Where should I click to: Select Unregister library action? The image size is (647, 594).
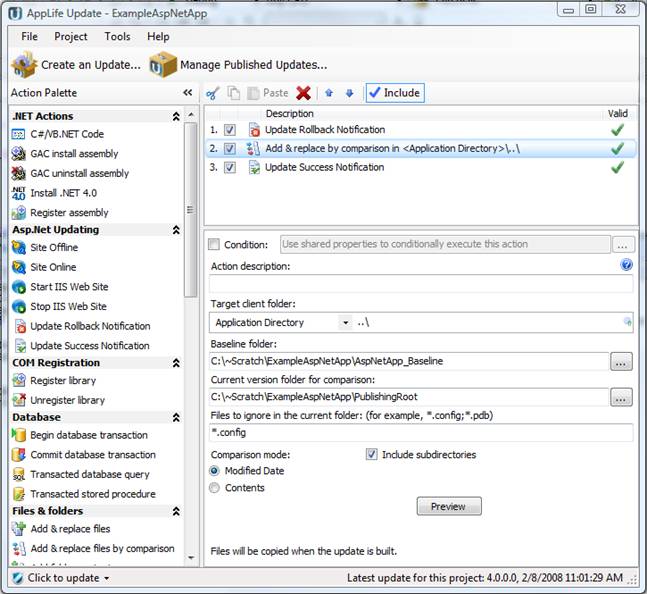point(59,400)
